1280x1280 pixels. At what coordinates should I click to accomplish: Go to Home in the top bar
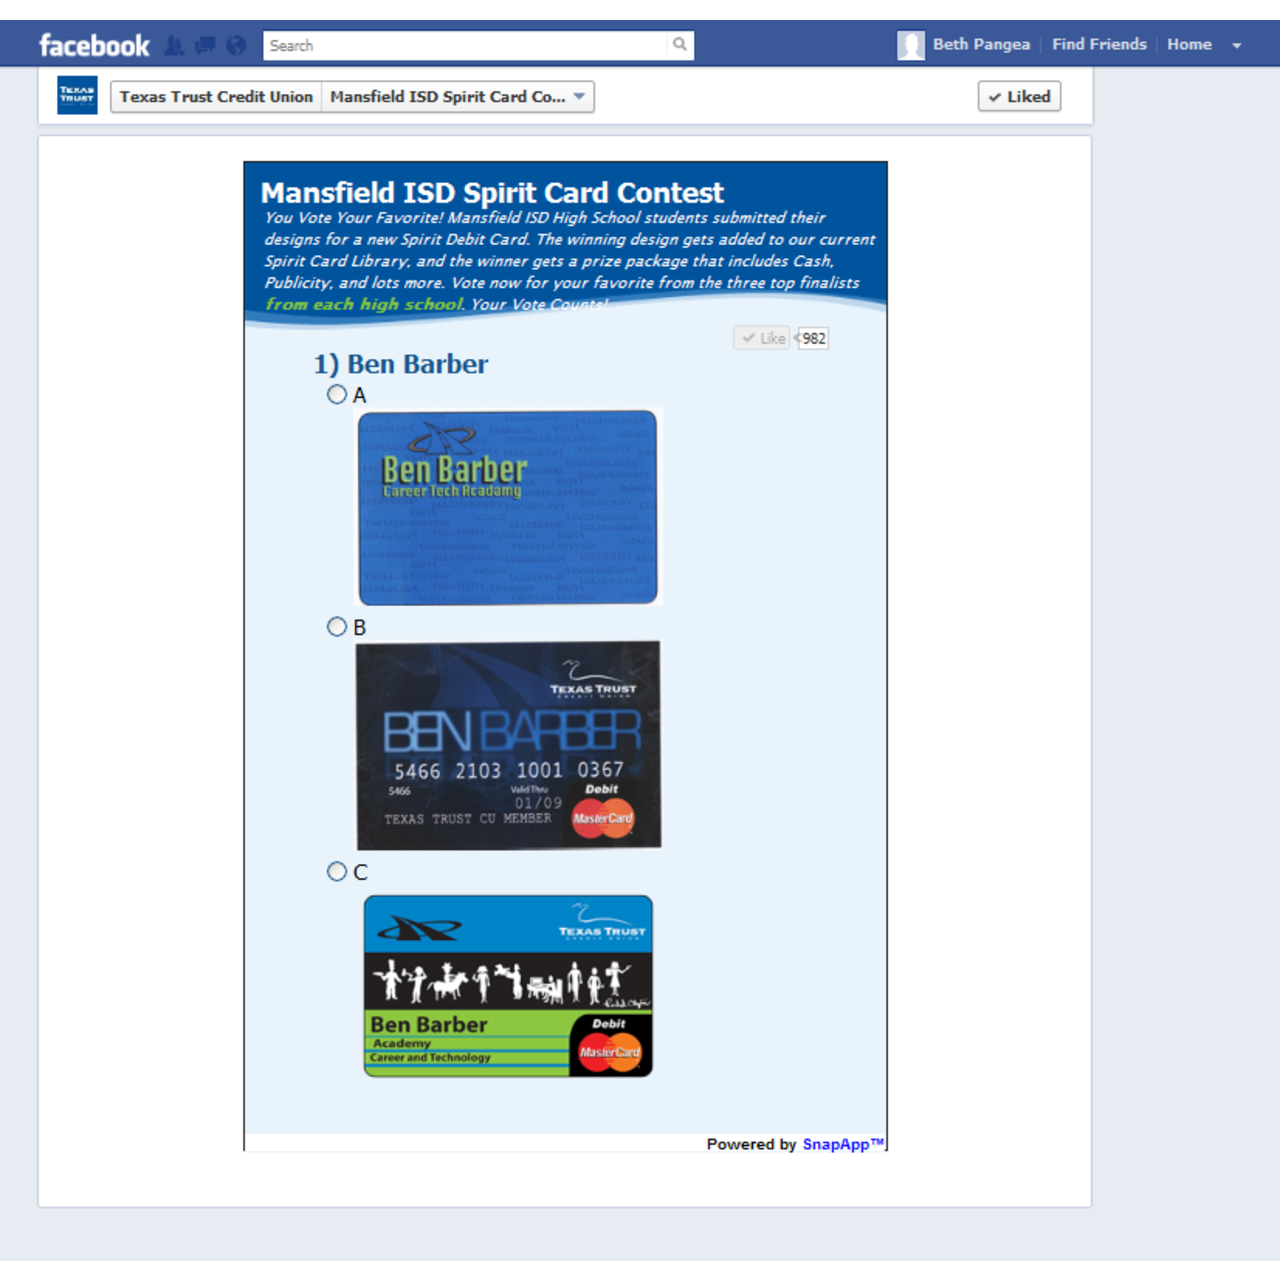(1189, 45)
